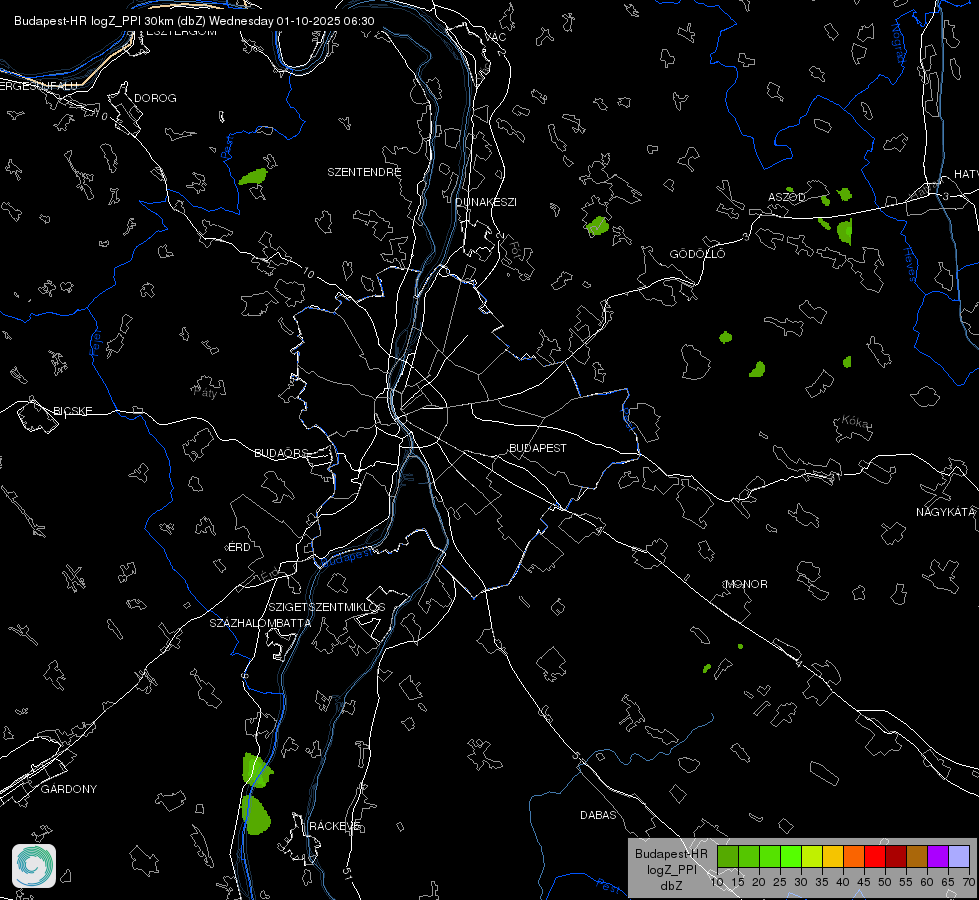Click the blue Budapest boundary label near Érd

348,556
